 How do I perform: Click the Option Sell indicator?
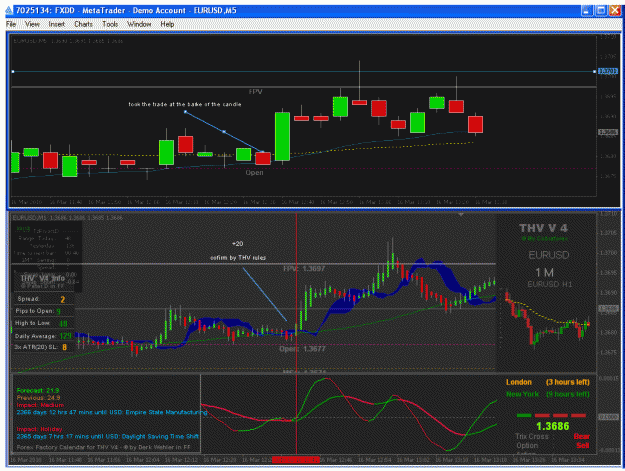point(583,445)
